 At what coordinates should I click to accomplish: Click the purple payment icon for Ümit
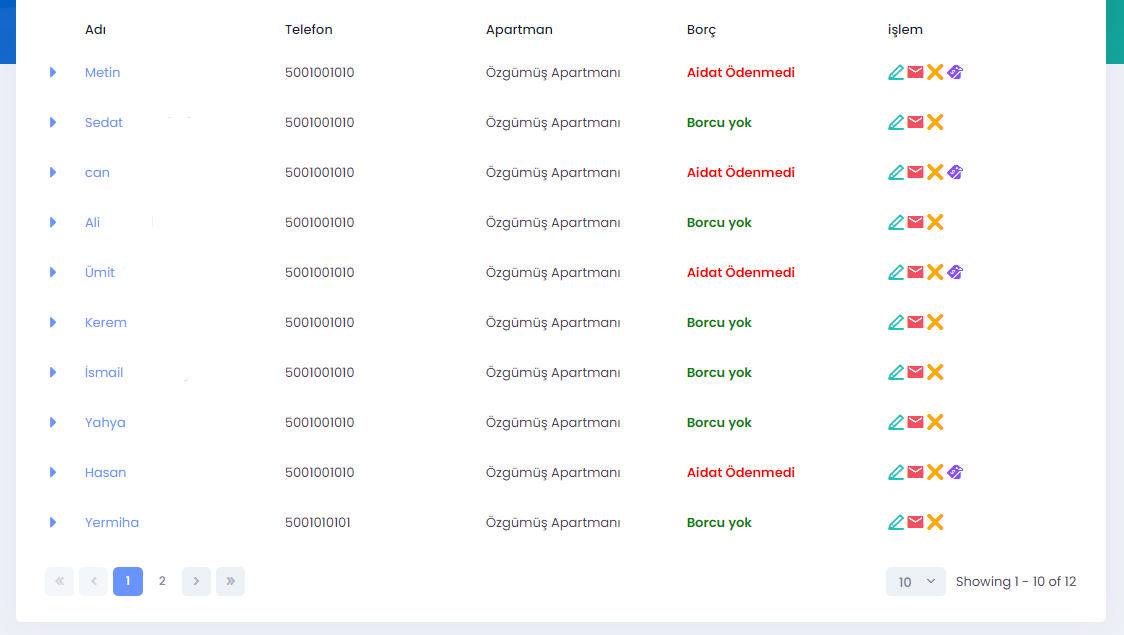(955, 272)
